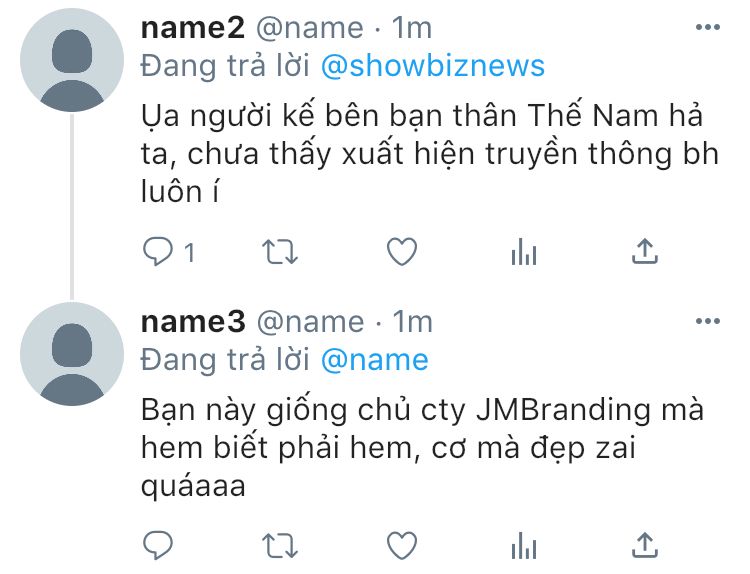View analytics of name3's tweet
Viewport: 750px width, 574px height.
524,545
